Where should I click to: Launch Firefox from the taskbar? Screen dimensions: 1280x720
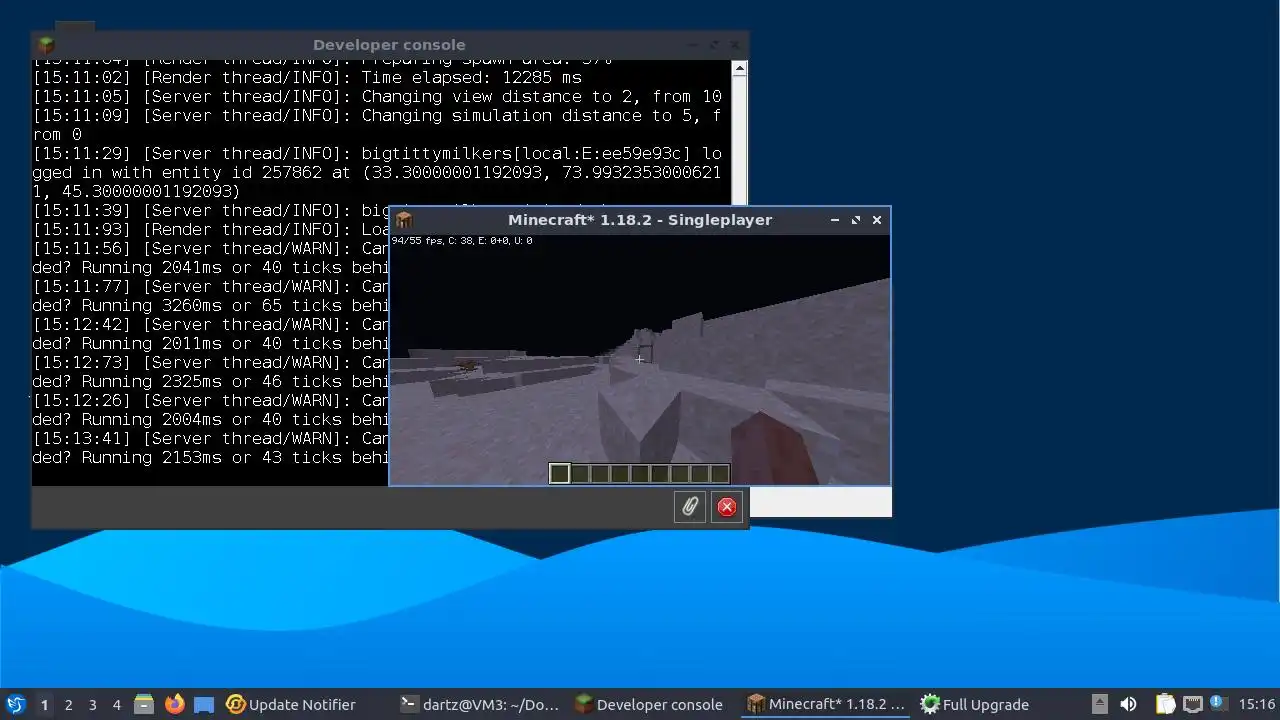point(174,704)
